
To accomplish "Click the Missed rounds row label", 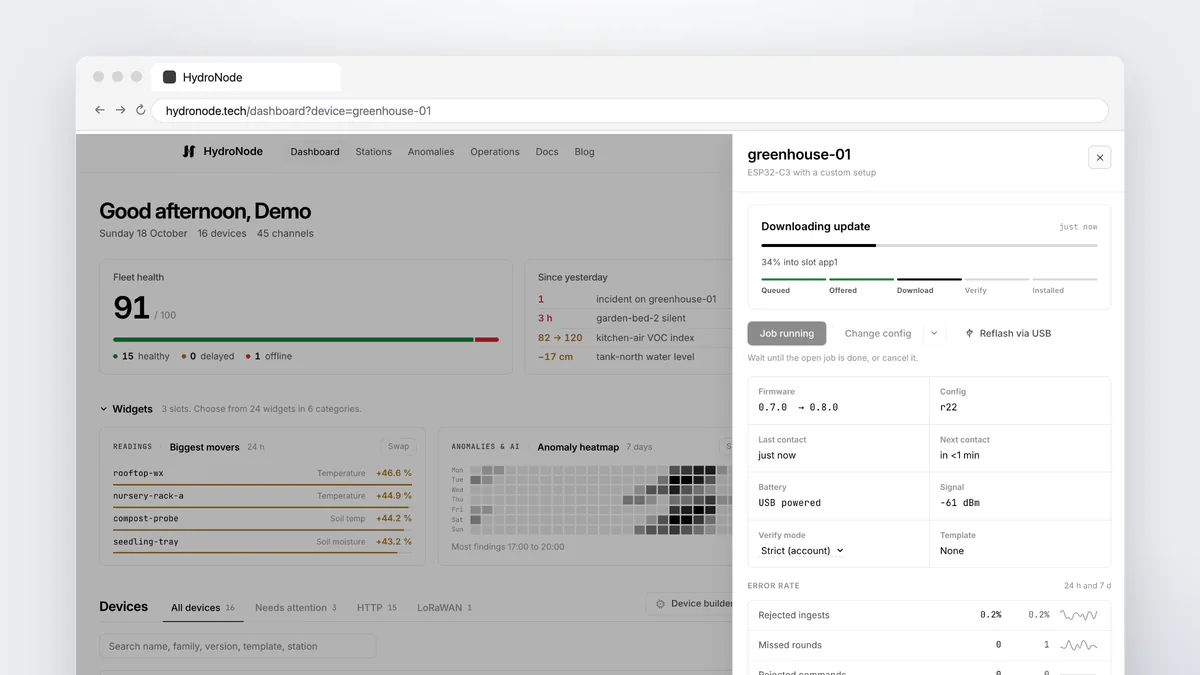I will point(790,645).
